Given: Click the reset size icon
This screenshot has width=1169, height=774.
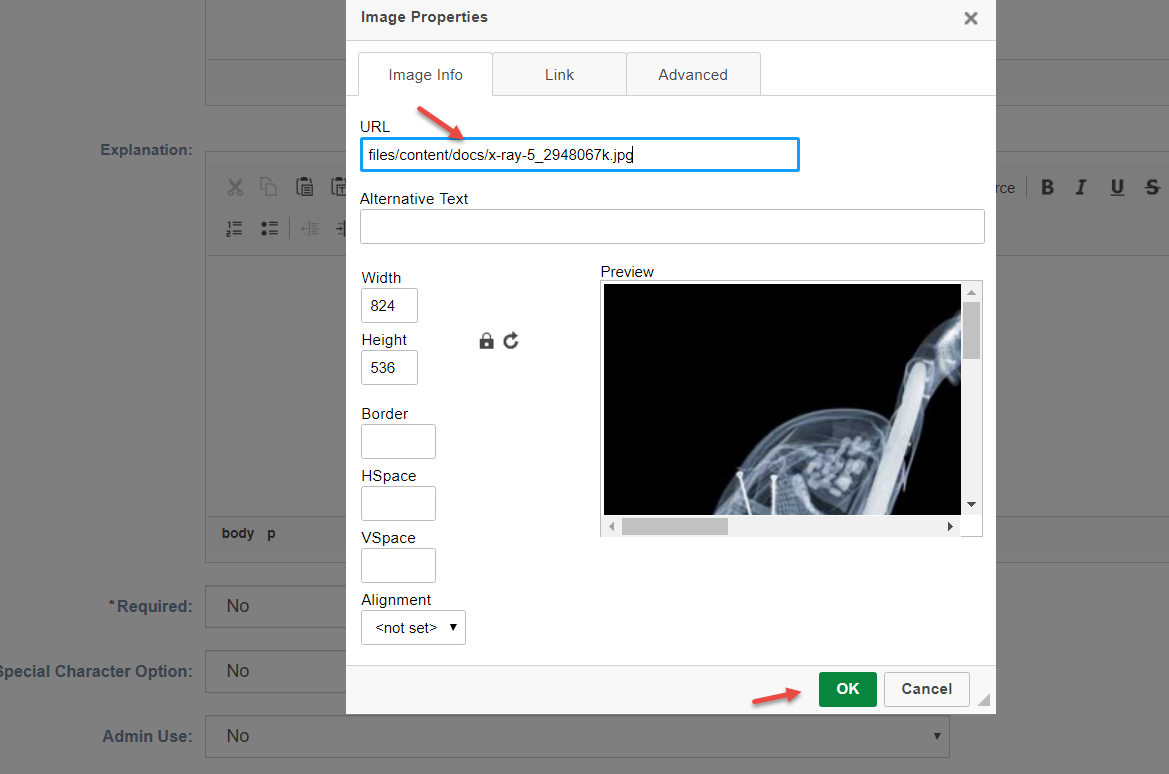Looking at the screenshot, I should [511, 341].
